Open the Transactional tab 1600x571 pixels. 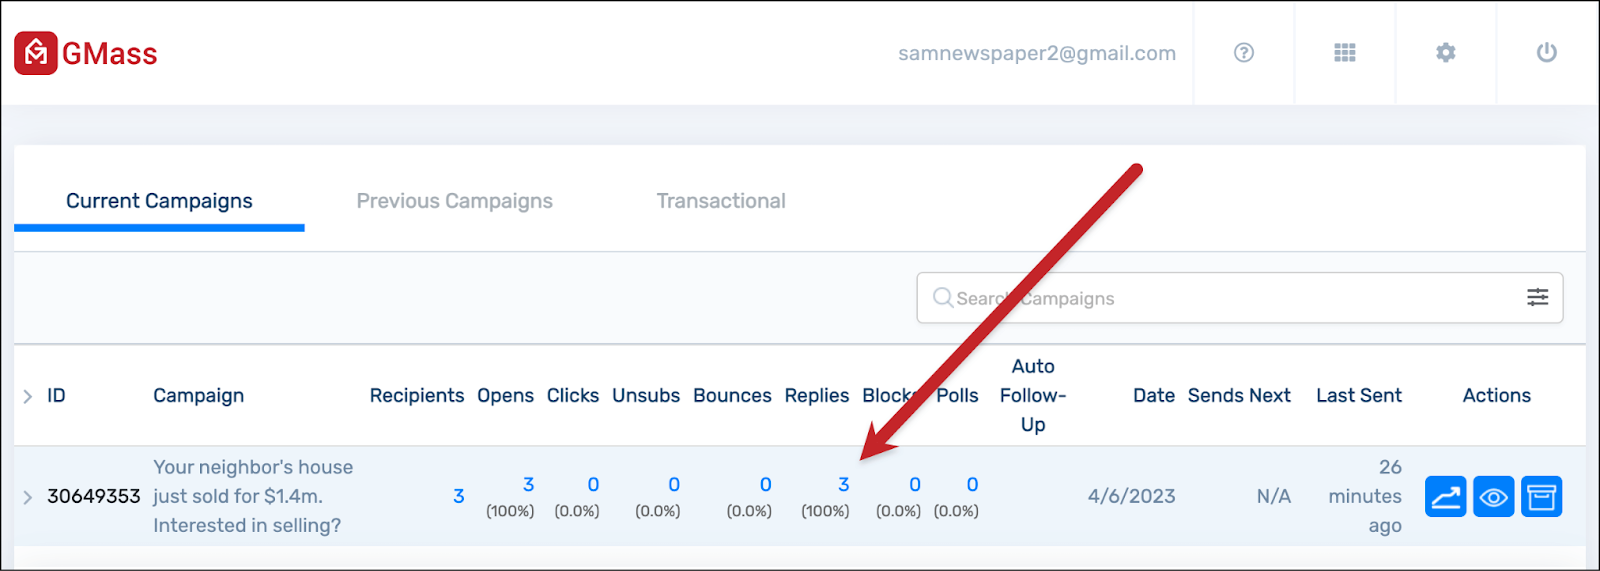[721, 201]
